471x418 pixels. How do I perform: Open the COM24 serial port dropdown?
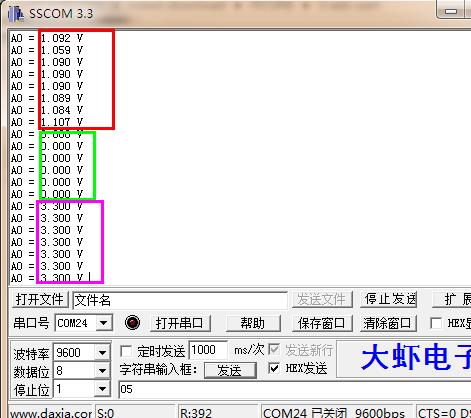104,323
